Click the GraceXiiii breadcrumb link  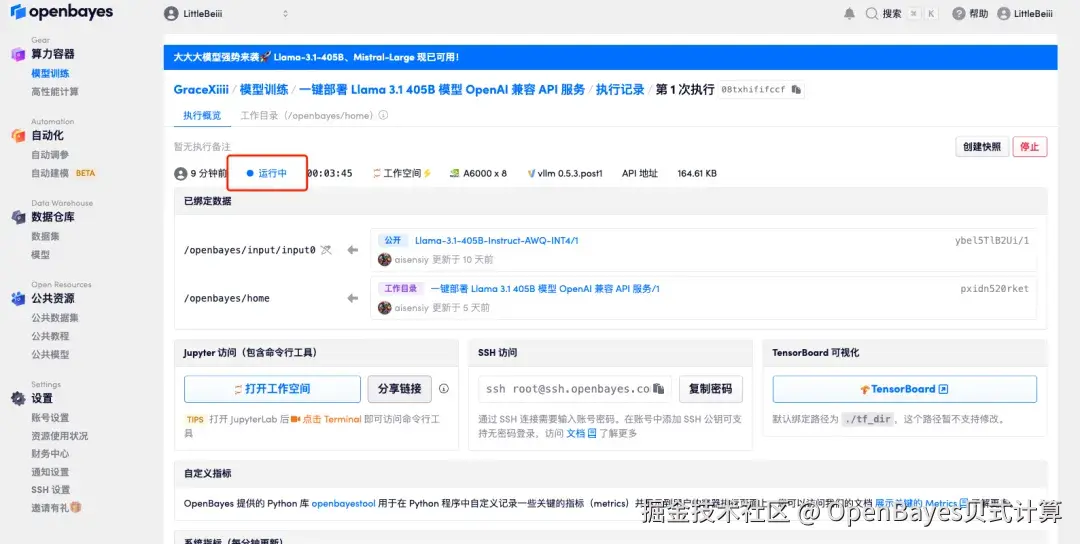[201, 90]
